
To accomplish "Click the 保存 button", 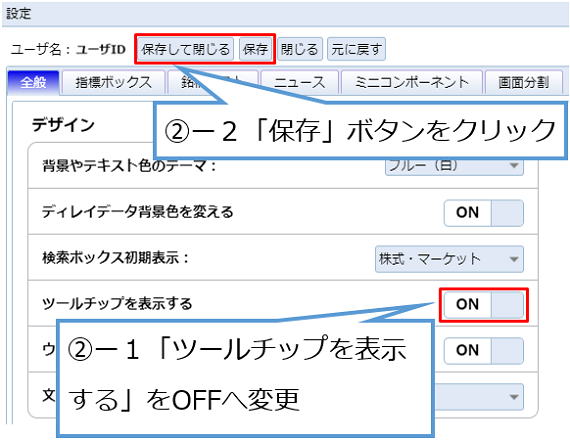I will (255, 49).
